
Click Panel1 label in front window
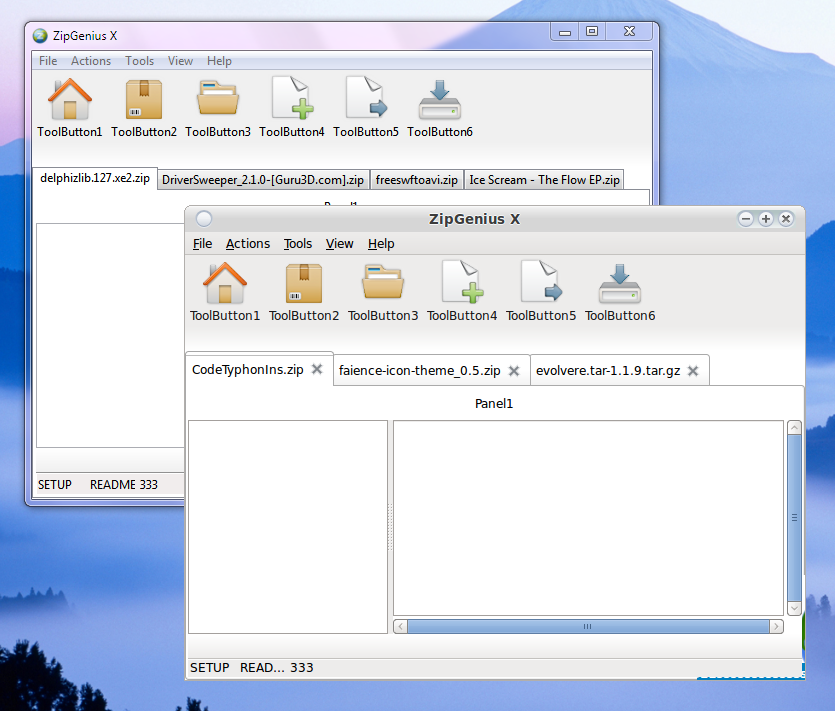(494, 404)
